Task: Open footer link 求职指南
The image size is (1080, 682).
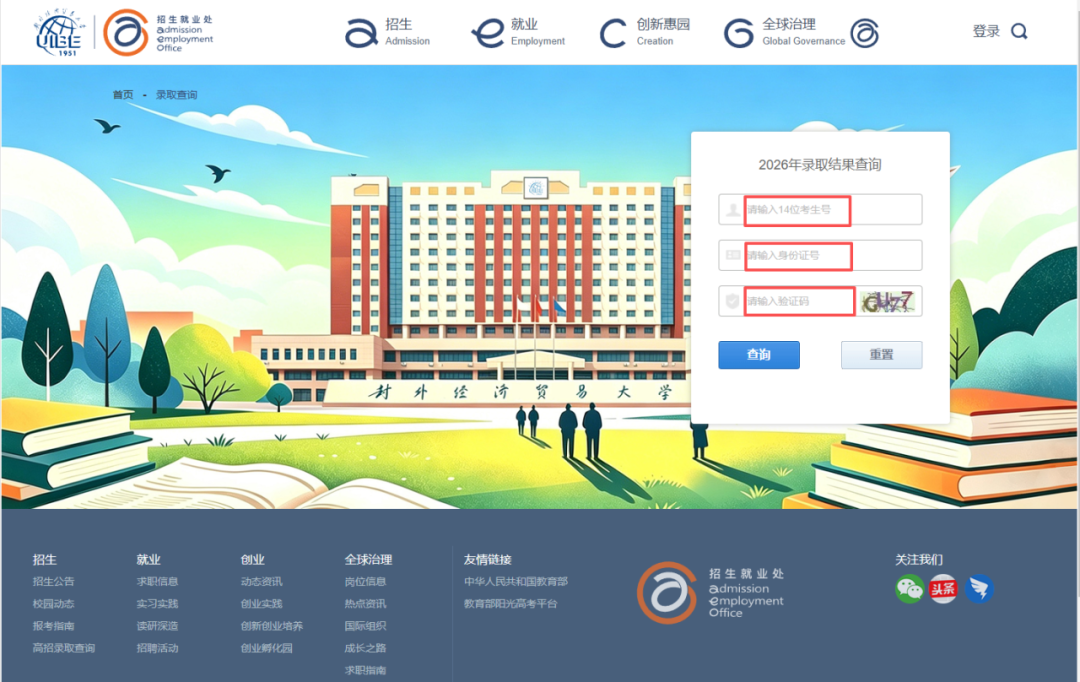Action: click(x=366, y=670)
